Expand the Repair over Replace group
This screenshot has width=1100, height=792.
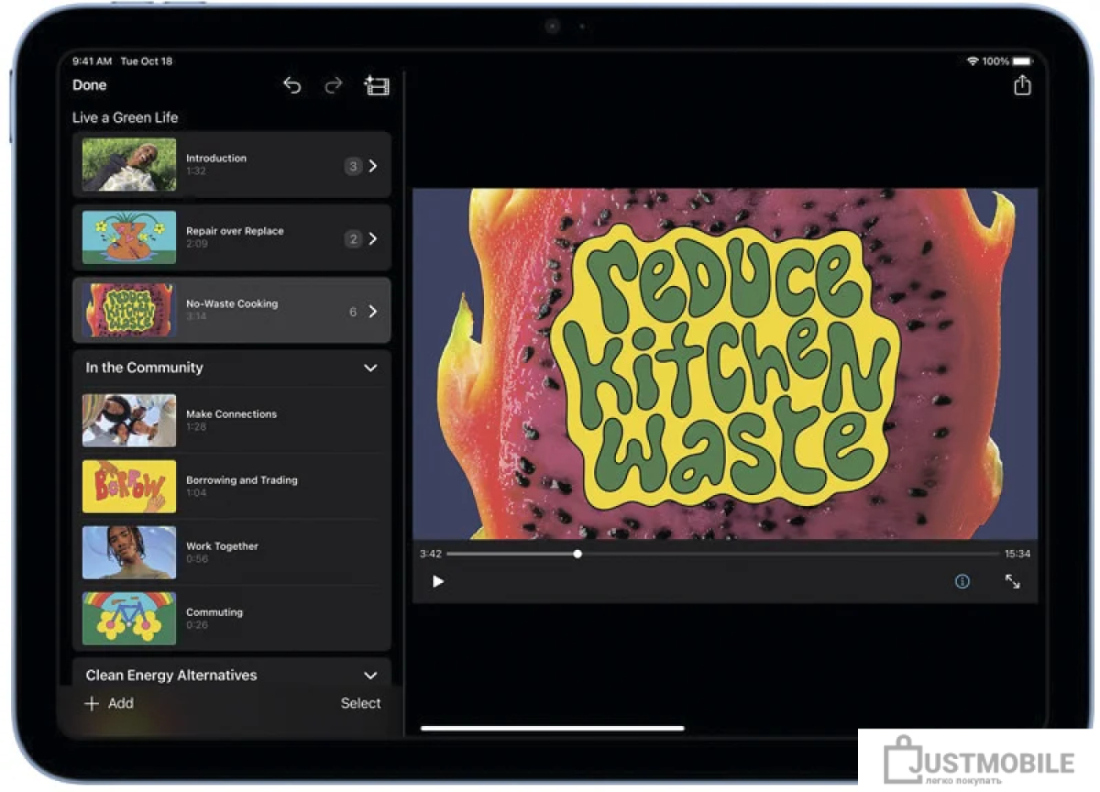pos(373,239)
